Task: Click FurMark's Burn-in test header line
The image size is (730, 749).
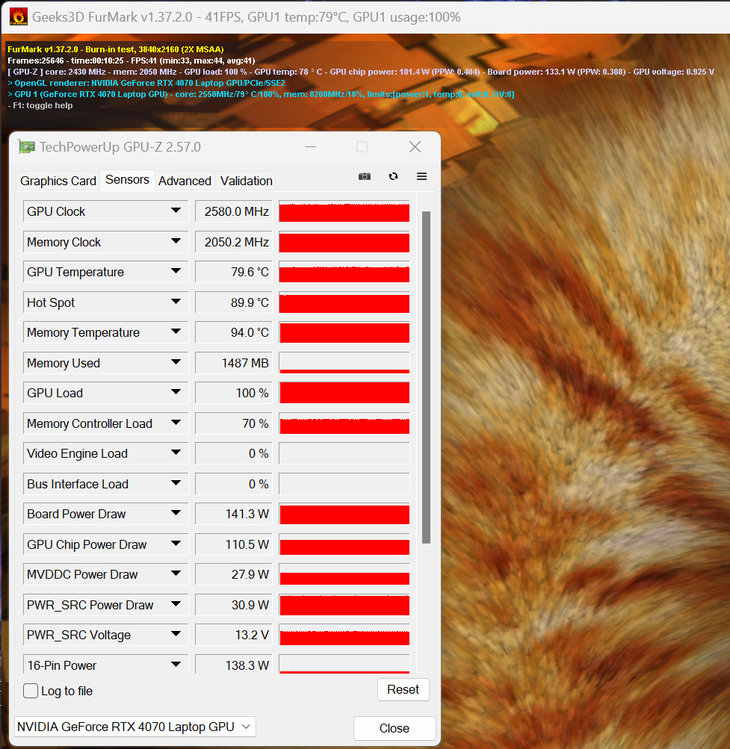Action: tap(116, 49)
